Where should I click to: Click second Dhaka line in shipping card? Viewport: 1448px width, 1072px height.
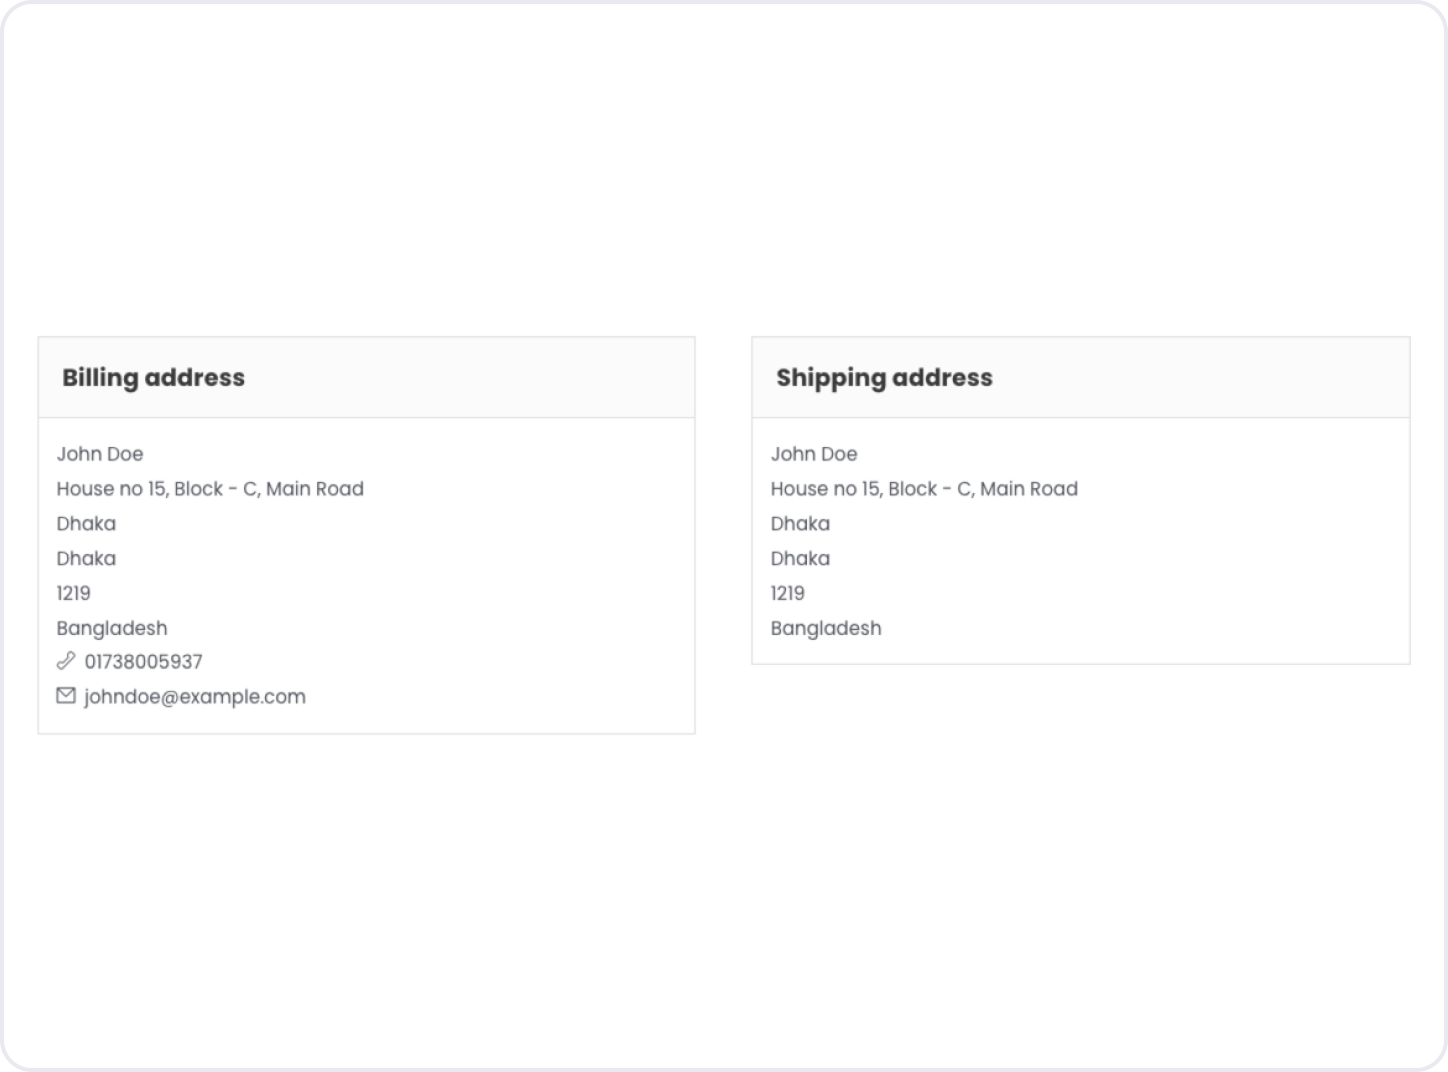click(800, 559)
